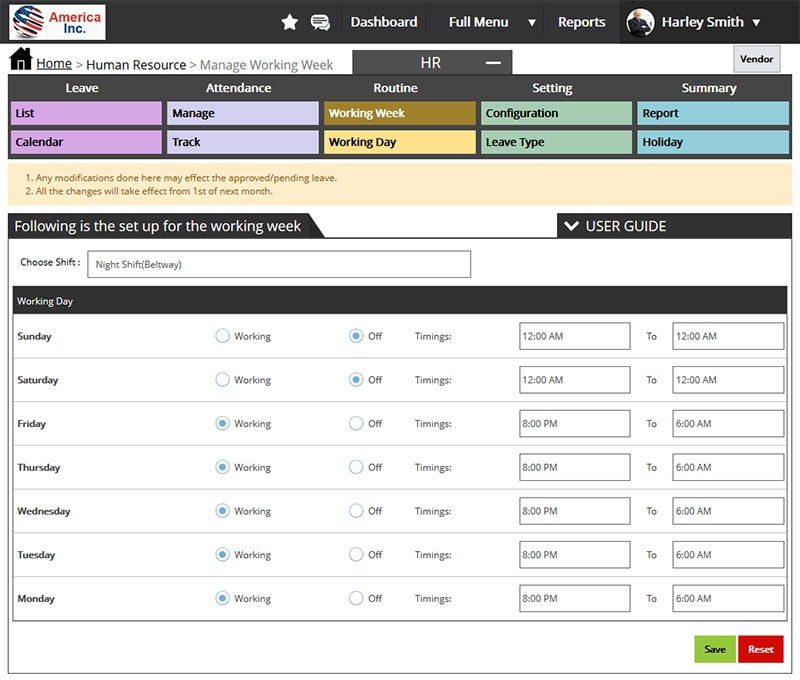800x680 pixels.
Task: Open Attendance Track tile
Action: coord(243,142)
